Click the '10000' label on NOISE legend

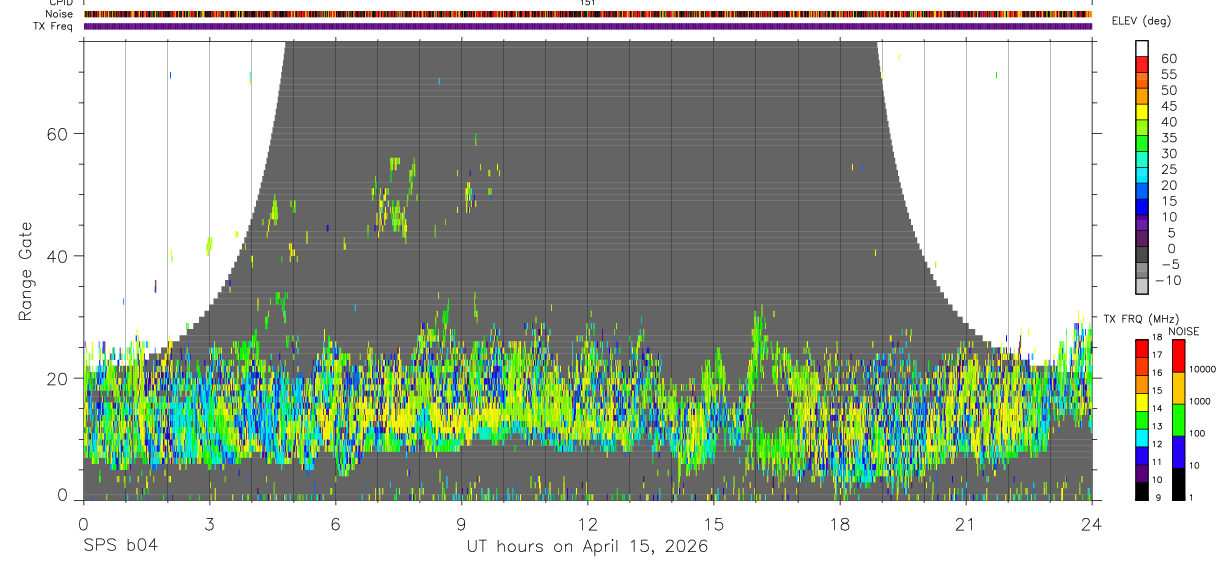(1201, 369)
